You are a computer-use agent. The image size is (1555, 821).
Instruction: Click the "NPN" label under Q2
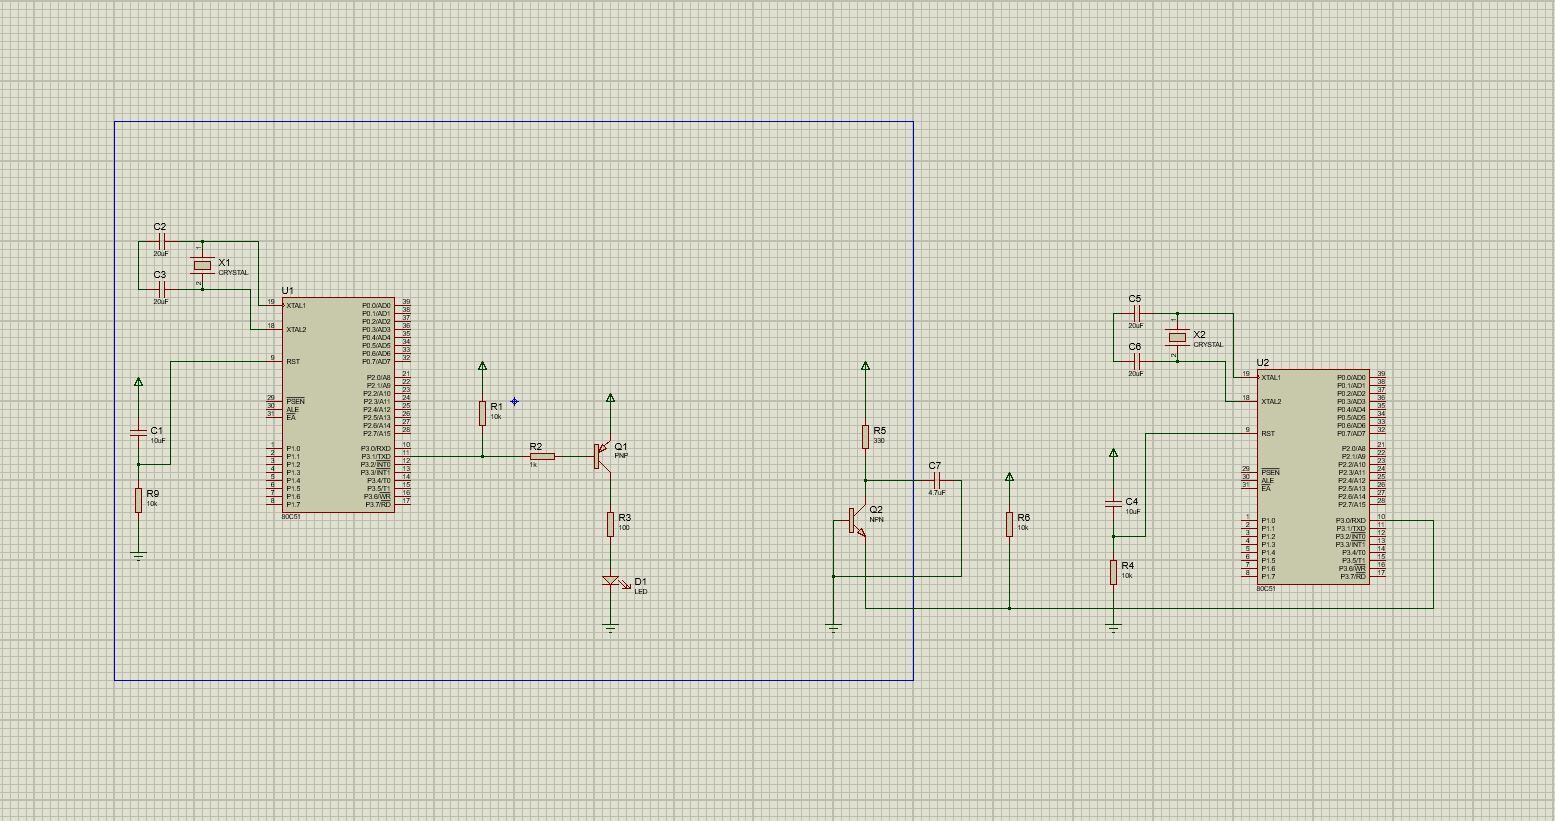[877, 520]
